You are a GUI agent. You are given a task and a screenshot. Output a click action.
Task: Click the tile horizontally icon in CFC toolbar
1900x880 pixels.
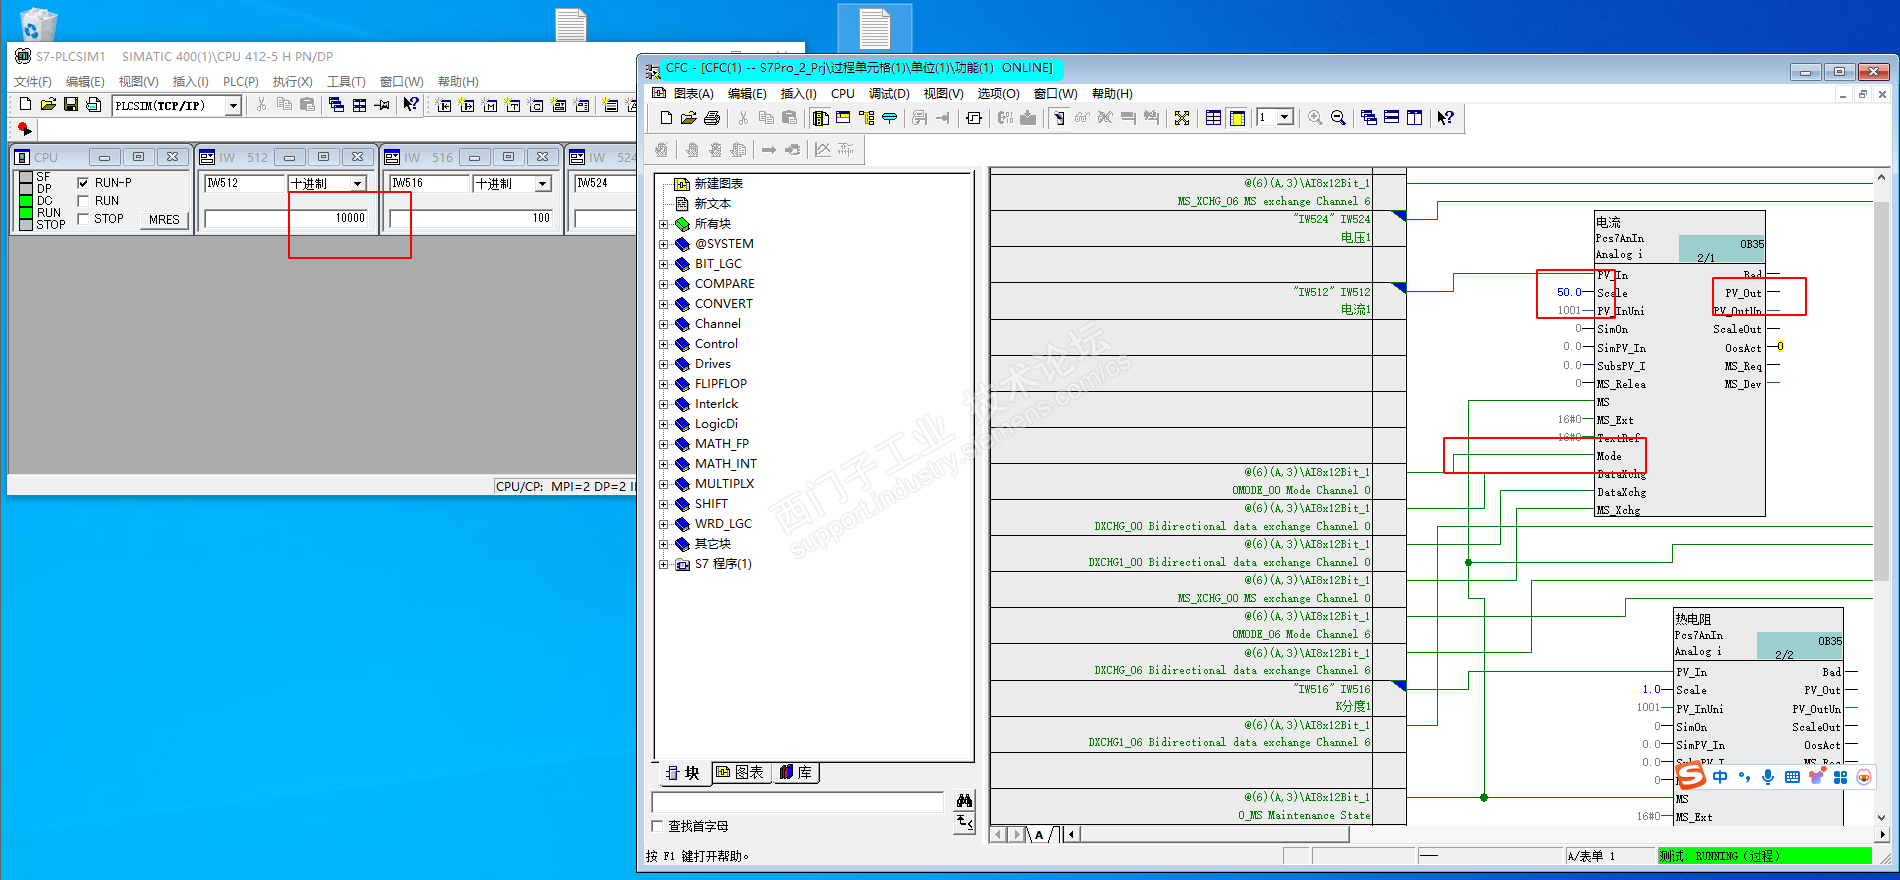click(x=1391, y=118)
